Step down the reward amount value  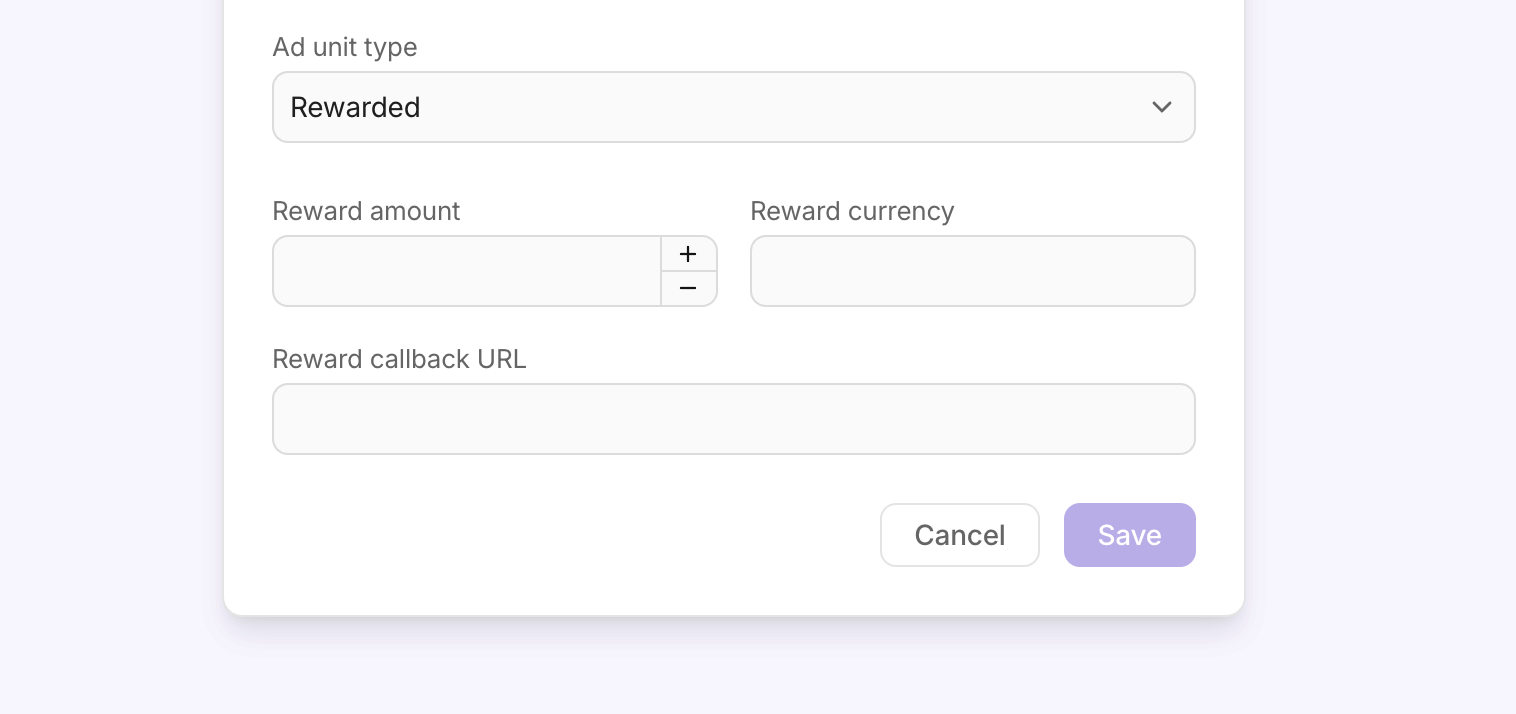pyautogui.click(x=688, y=288)
